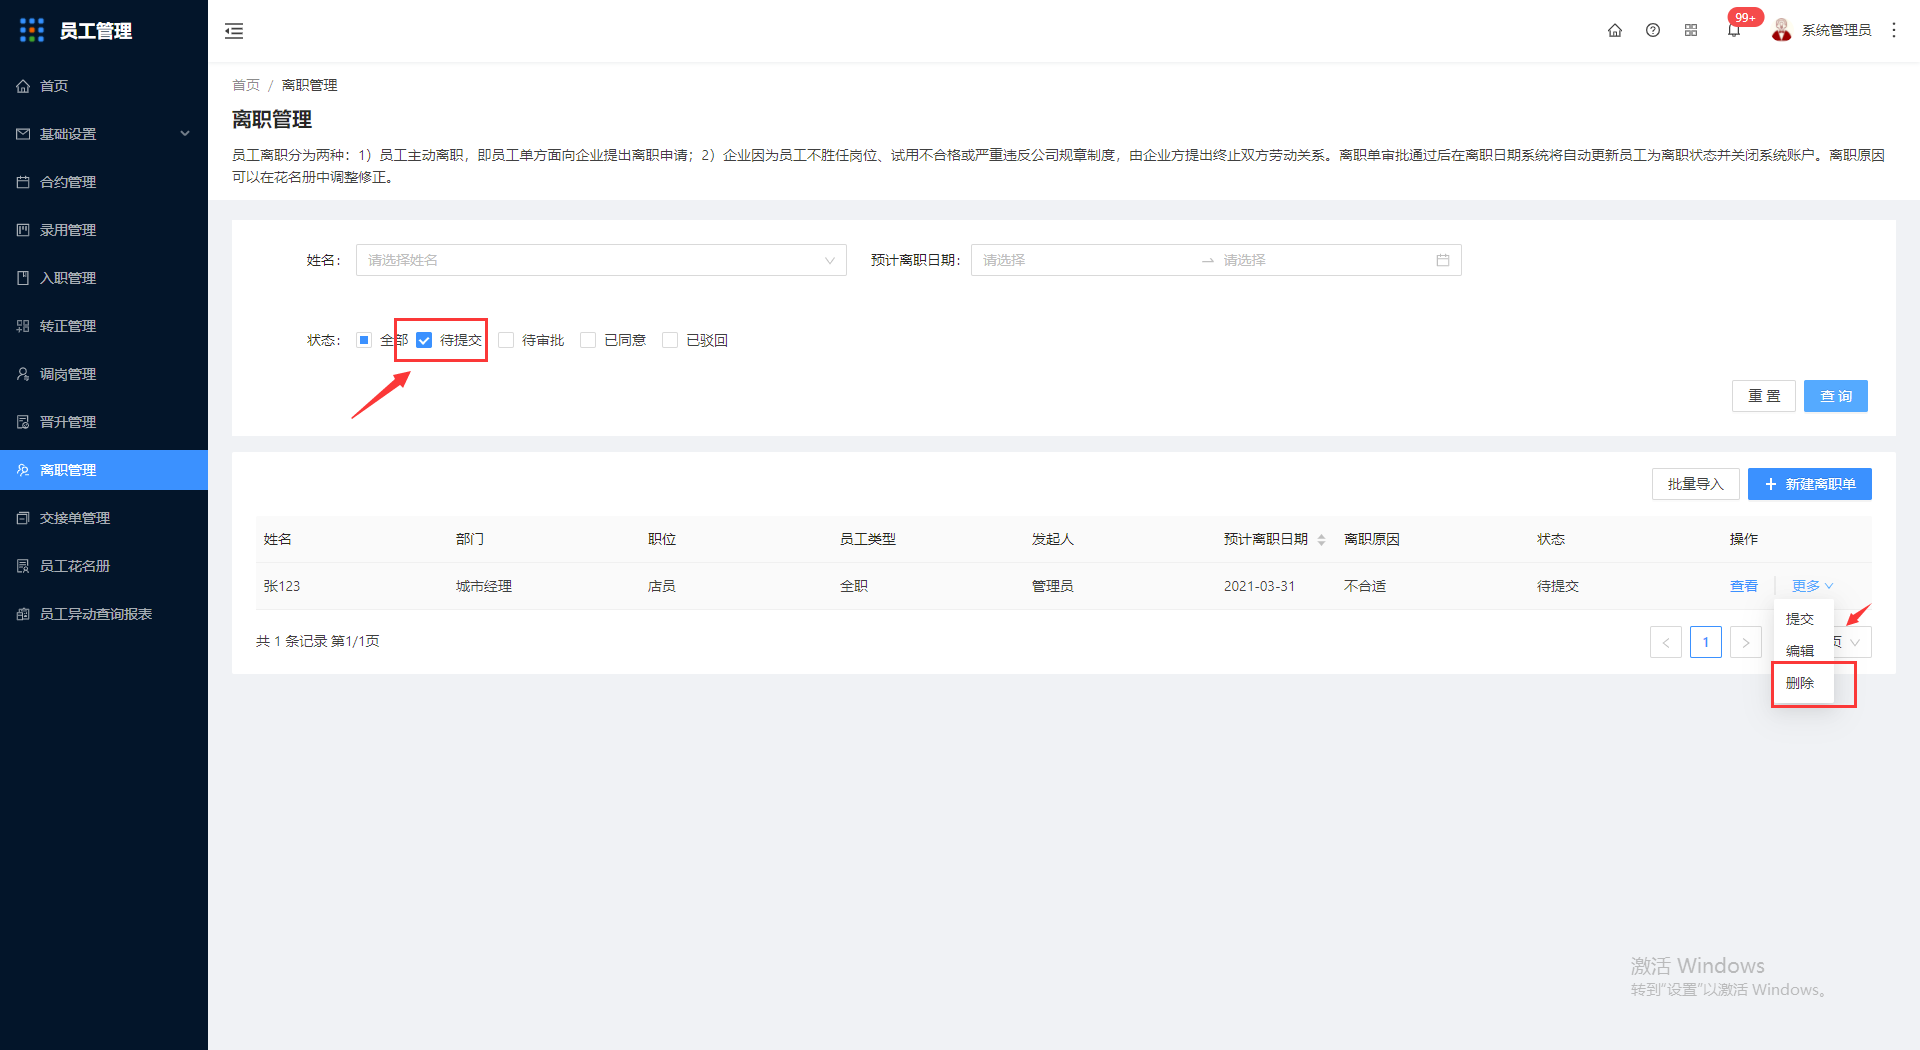Click the calendar icon in date range field
Screen dimensions: 1920x1050
coord(1443,260)
